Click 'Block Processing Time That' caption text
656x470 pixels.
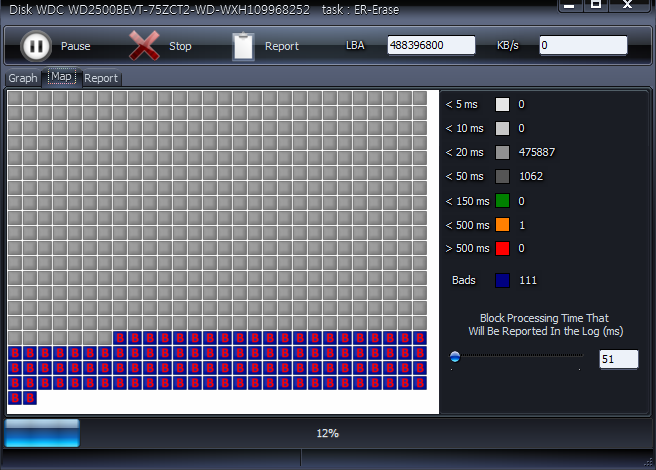[544, 318]
